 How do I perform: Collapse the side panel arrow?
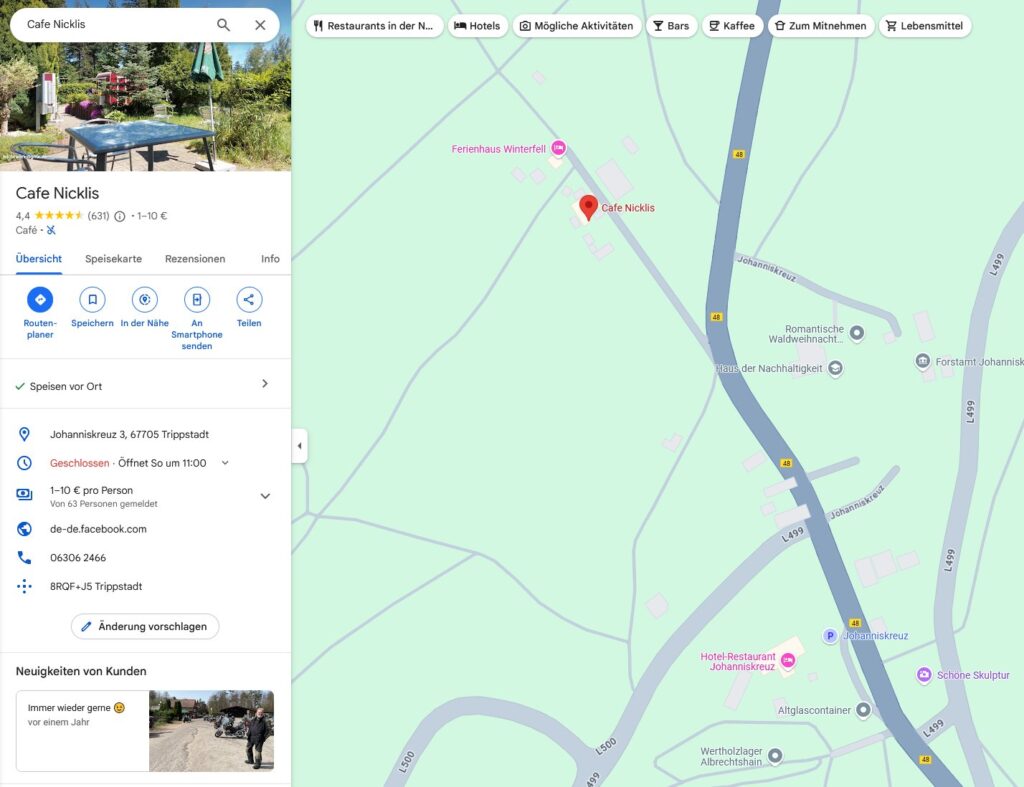(300, 446)
